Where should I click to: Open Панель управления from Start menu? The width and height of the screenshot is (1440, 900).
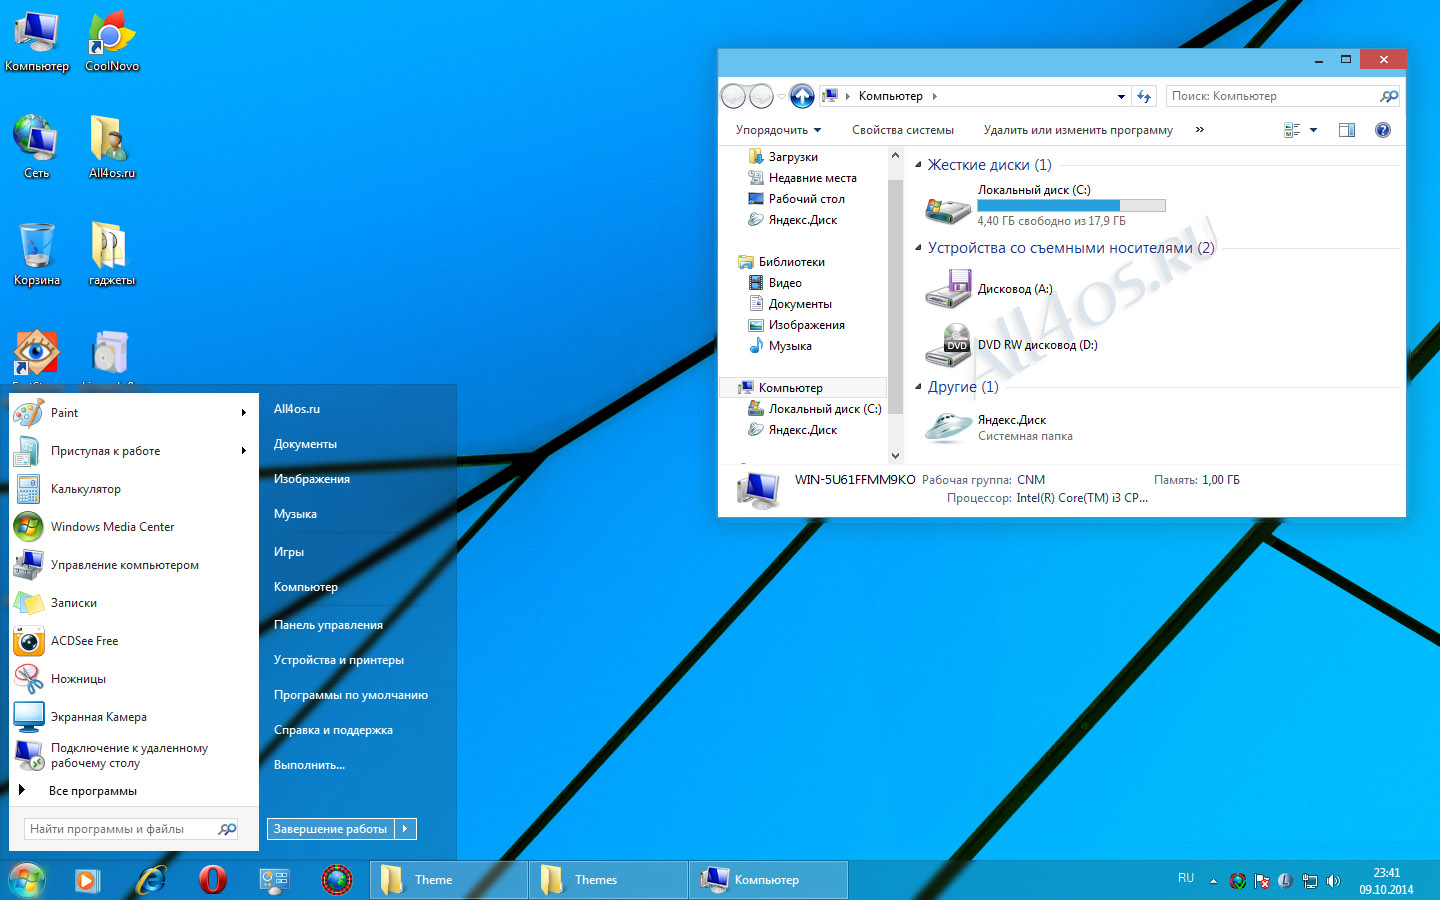point(328,625)
